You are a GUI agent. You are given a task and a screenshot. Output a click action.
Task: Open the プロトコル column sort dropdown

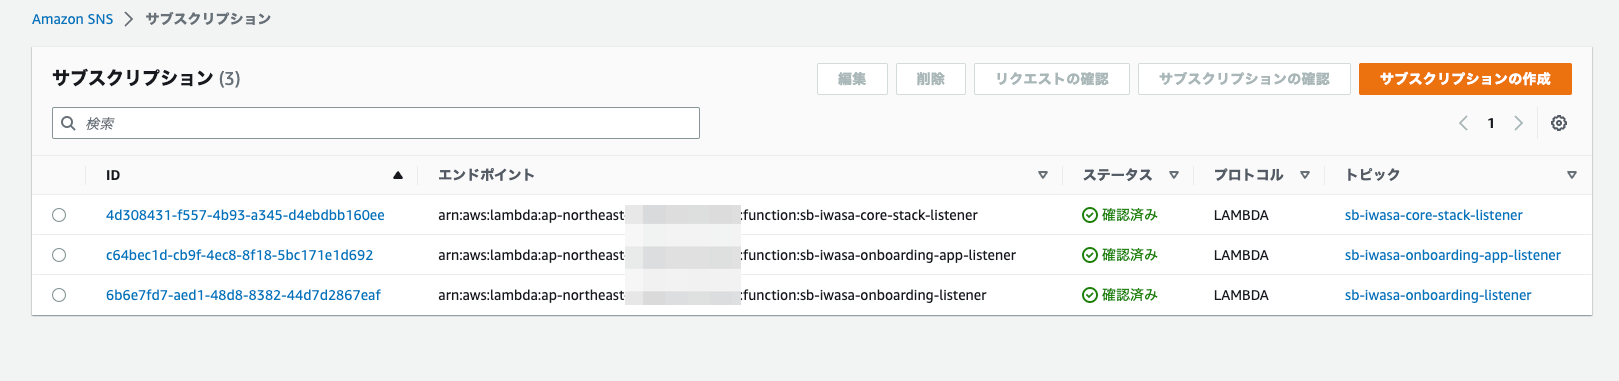[1305, 175]
